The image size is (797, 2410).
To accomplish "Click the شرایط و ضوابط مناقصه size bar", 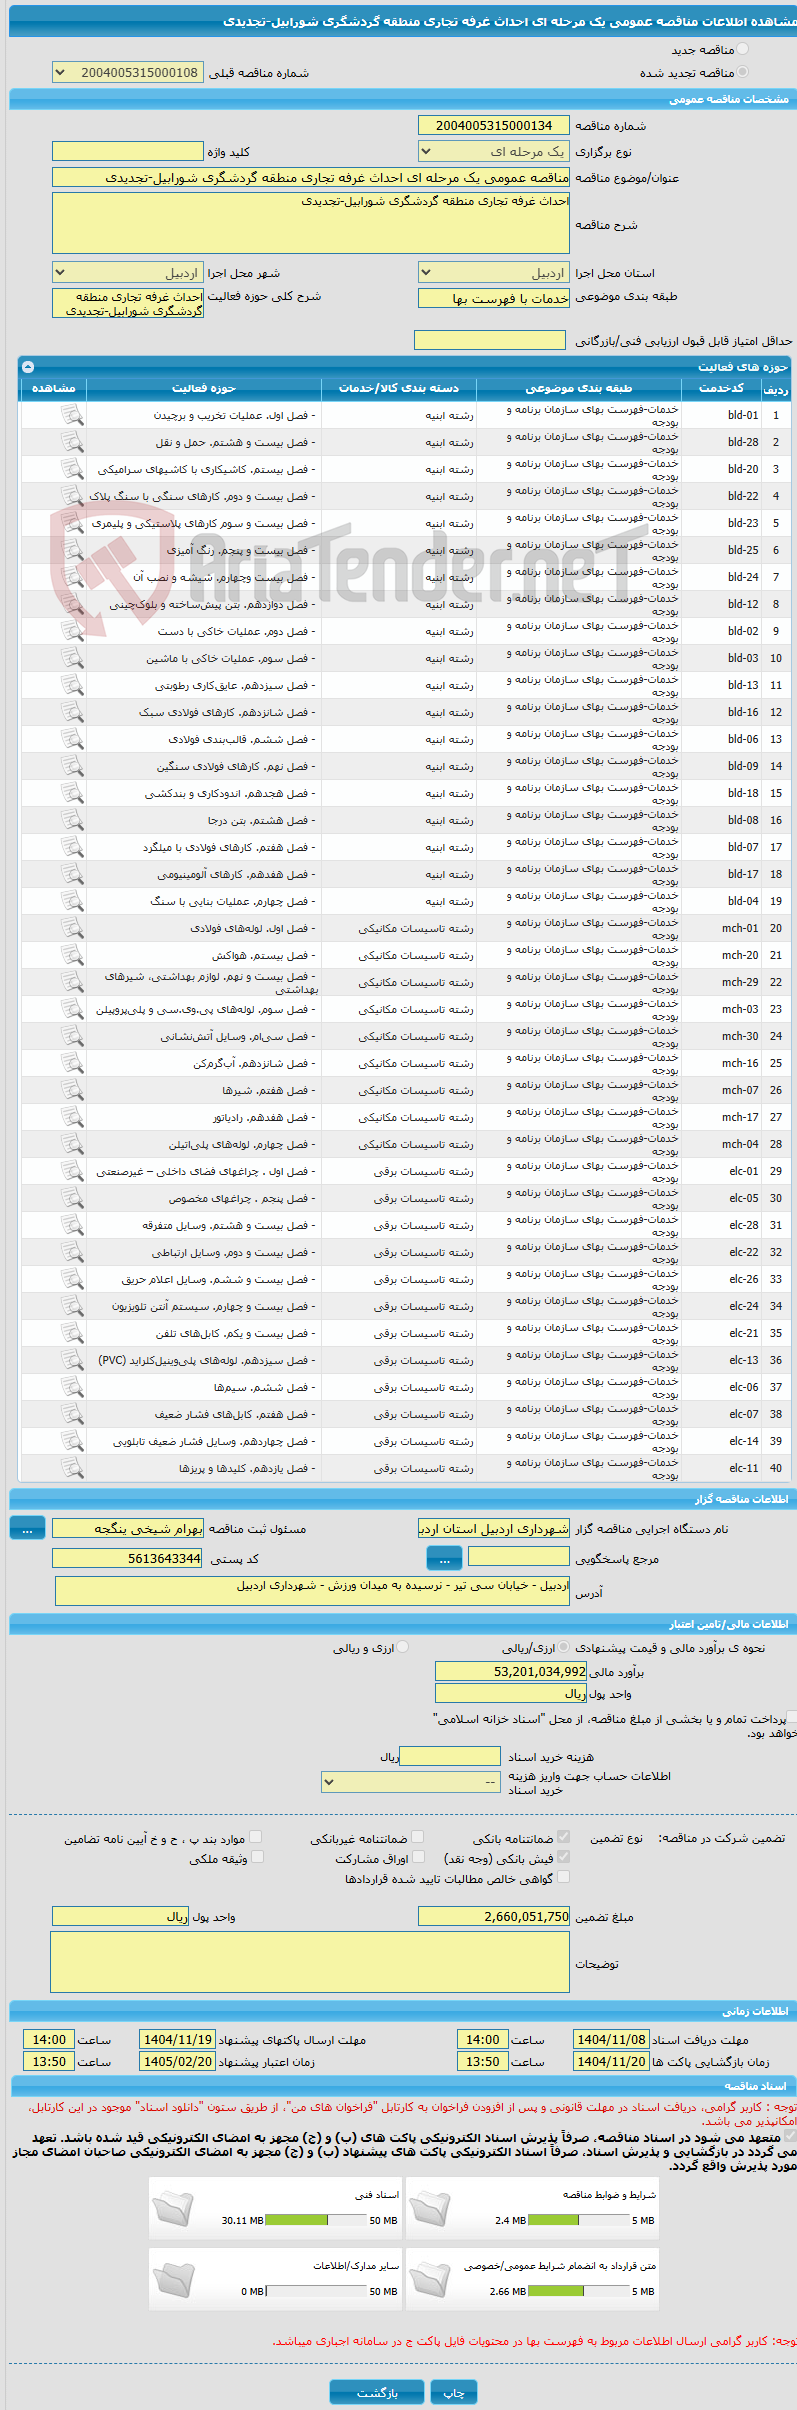I will pyautogui.click(x=578, y=2220).
